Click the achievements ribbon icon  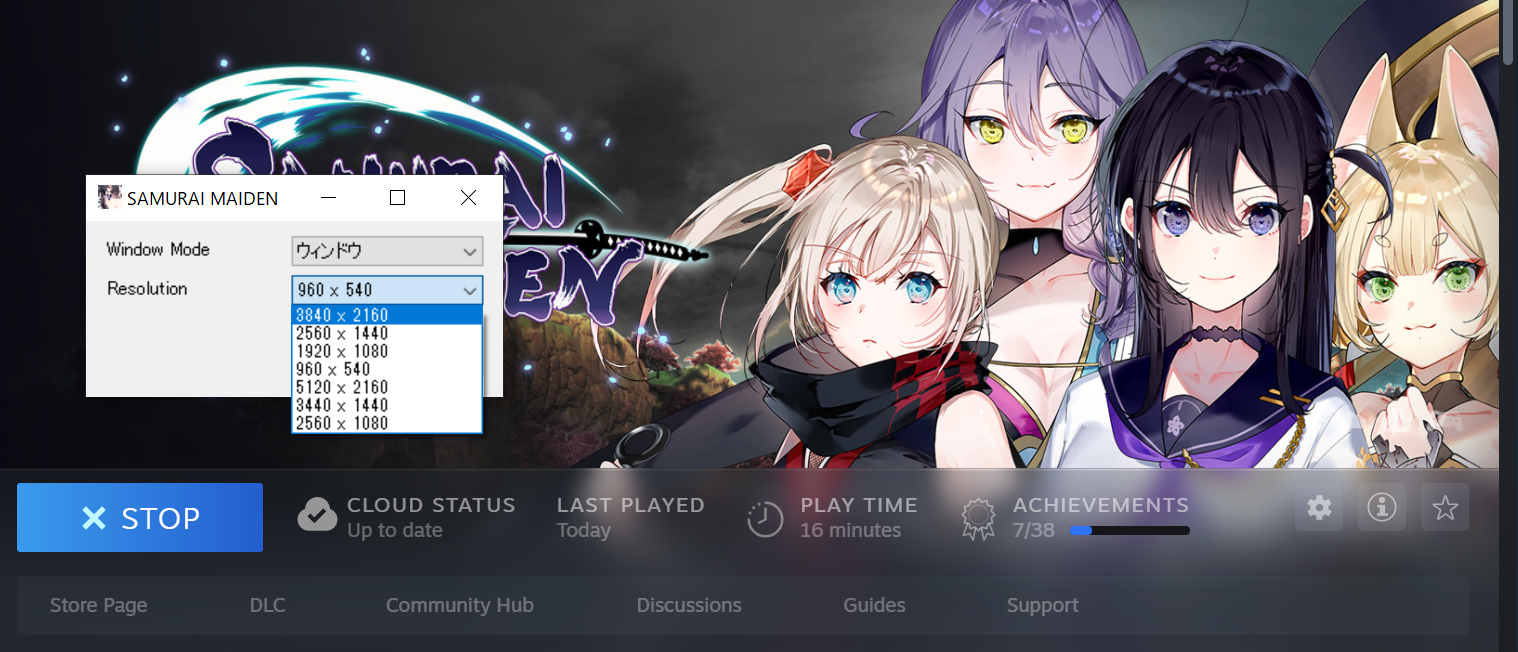(978, 518)
